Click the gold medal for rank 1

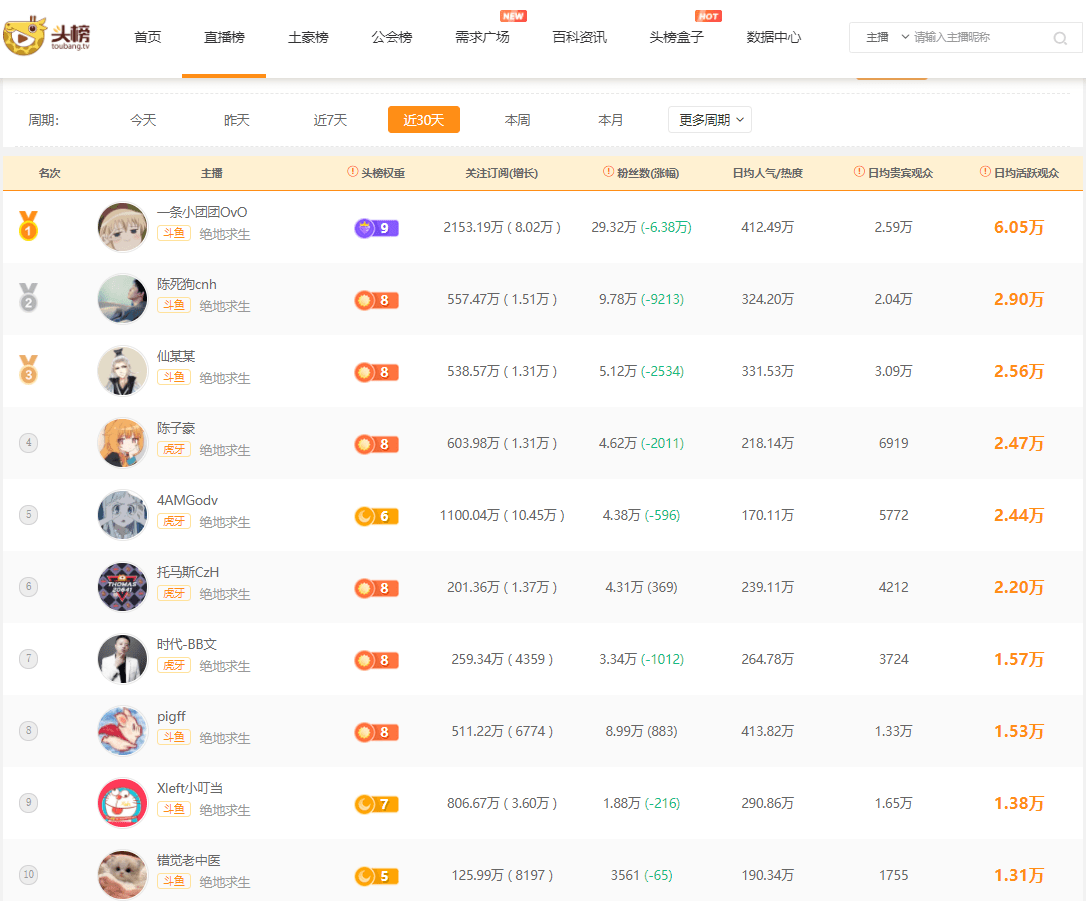[x=26, y=227]
